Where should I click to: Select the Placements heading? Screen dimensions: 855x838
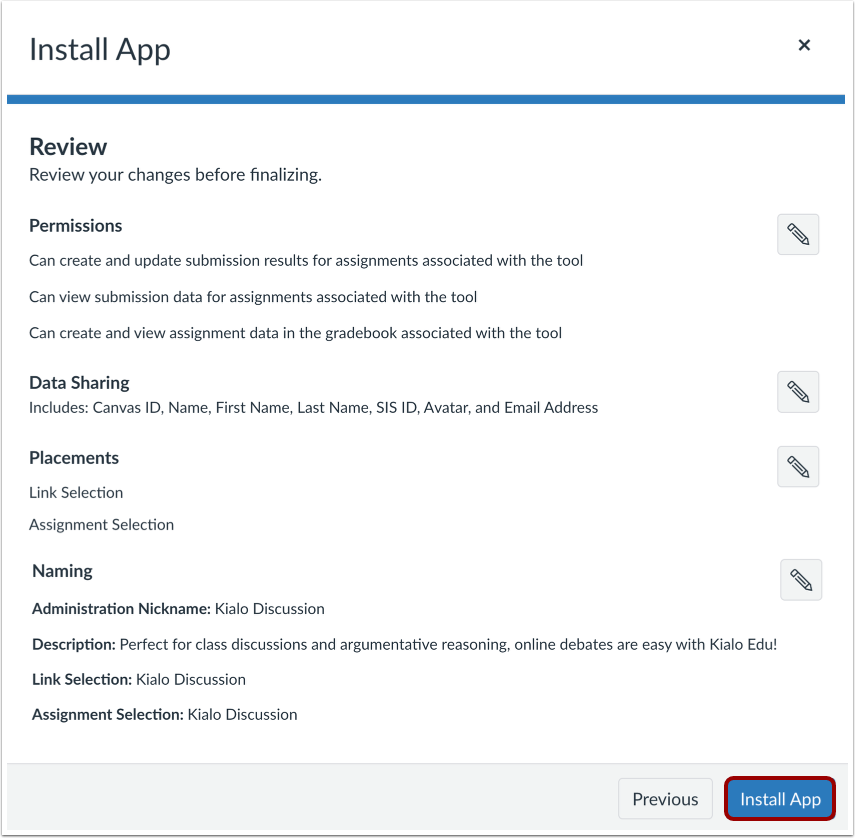tap(73, 457)
